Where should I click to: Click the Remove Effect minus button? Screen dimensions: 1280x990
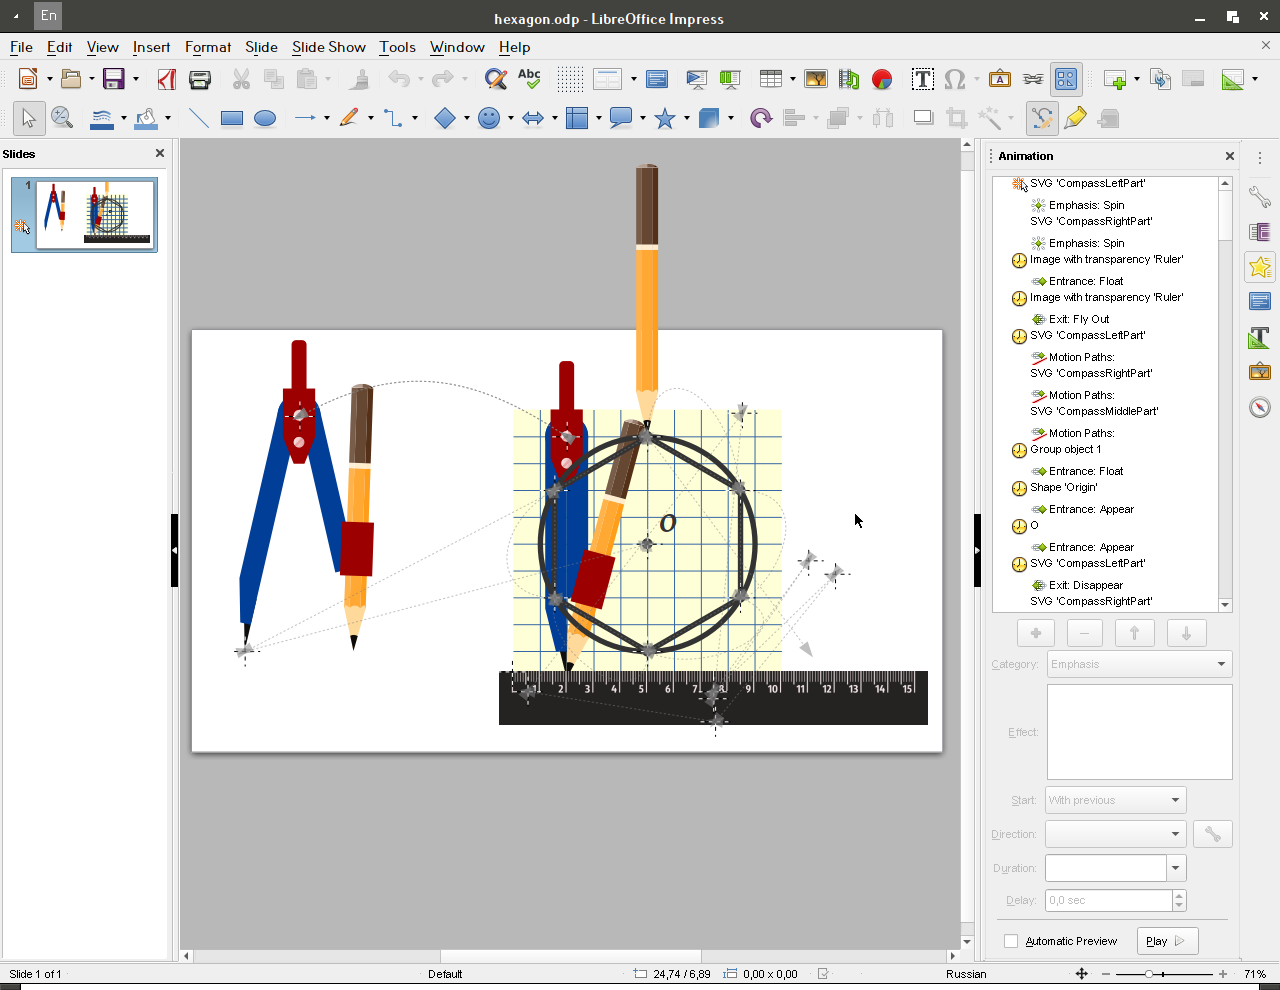point(1085,633)
